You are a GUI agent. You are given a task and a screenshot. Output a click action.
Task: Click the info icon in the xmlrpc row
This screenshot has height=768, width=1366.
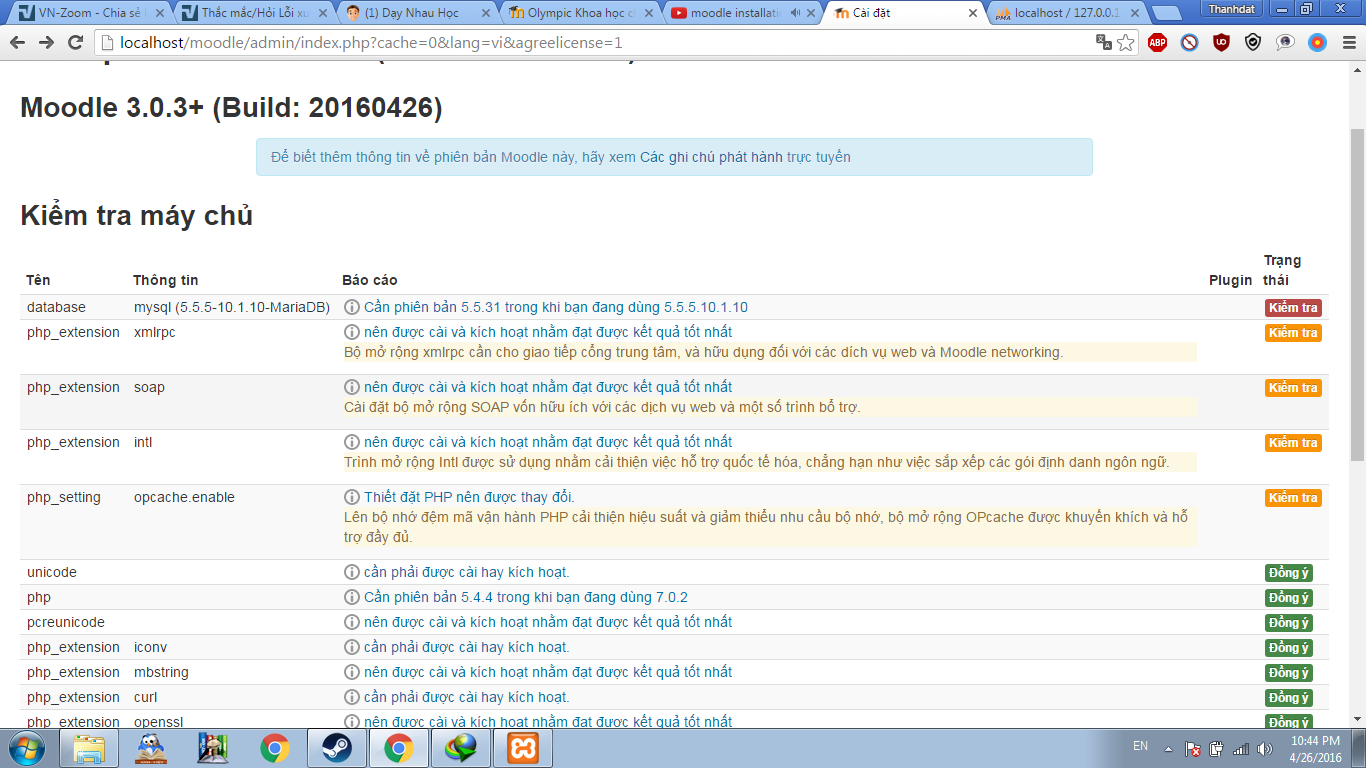(x=352, y=332)
